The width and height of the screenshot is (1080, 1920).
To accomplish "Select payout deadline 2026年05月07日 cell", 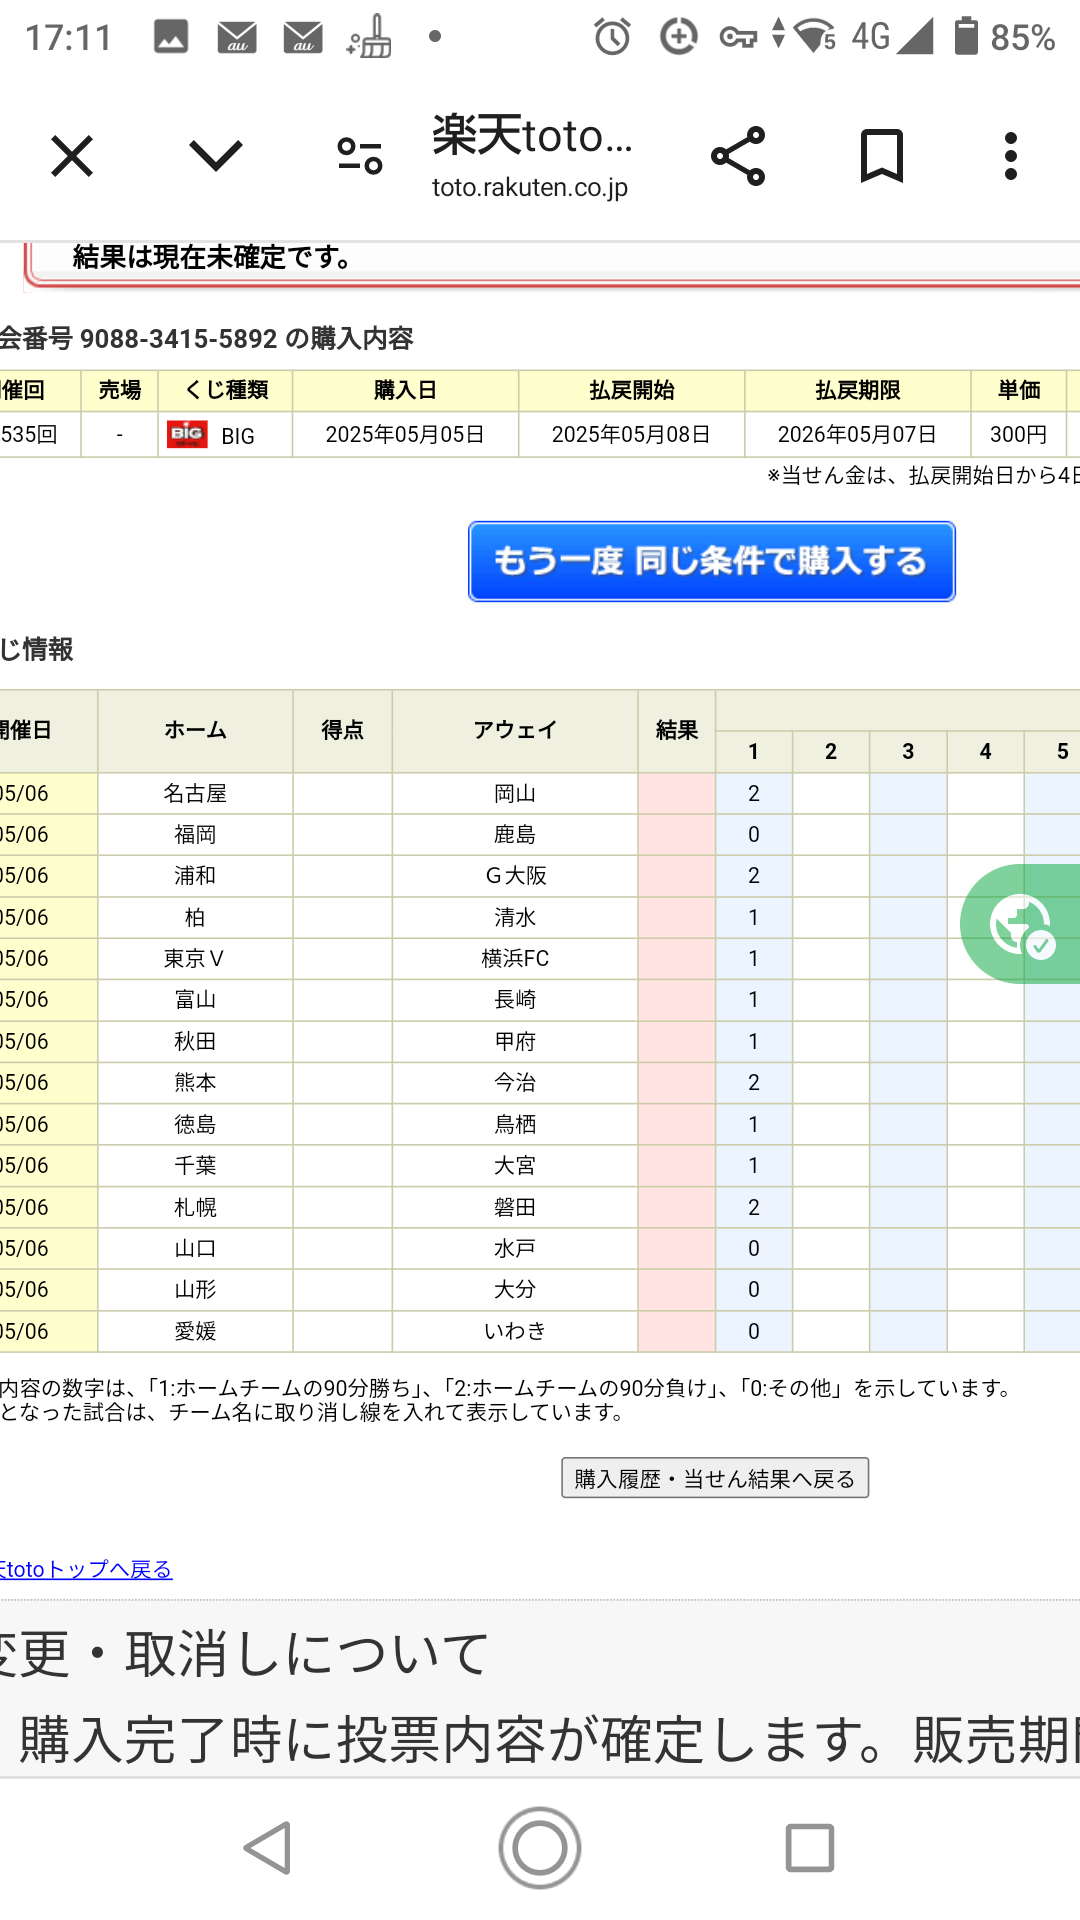I will coord(857,434).
